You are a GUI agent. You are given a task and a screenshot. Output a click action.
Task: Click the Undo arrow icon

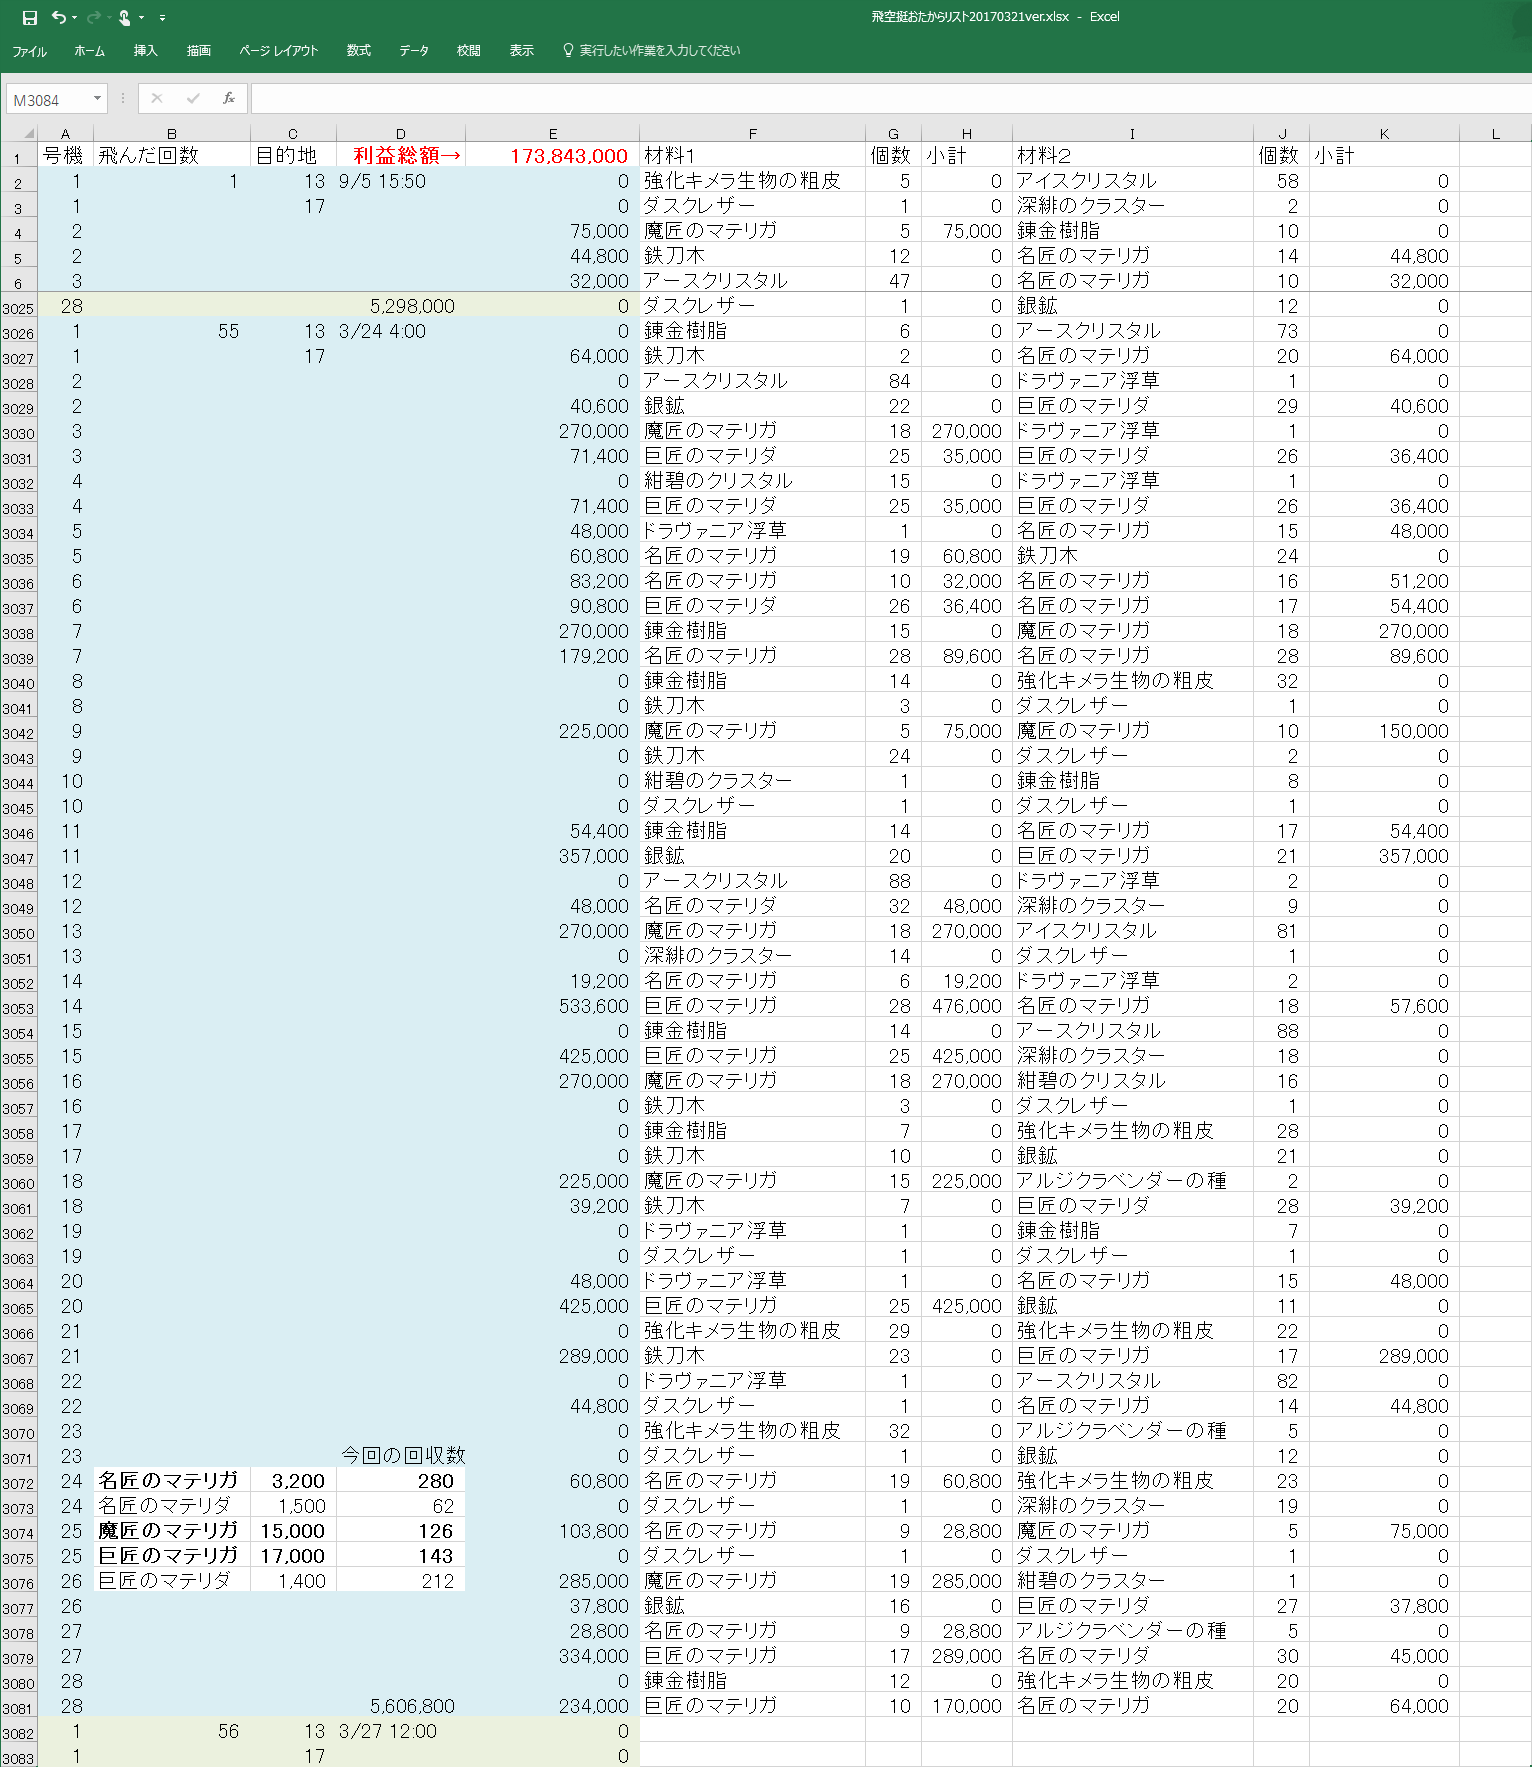[59, 17]
